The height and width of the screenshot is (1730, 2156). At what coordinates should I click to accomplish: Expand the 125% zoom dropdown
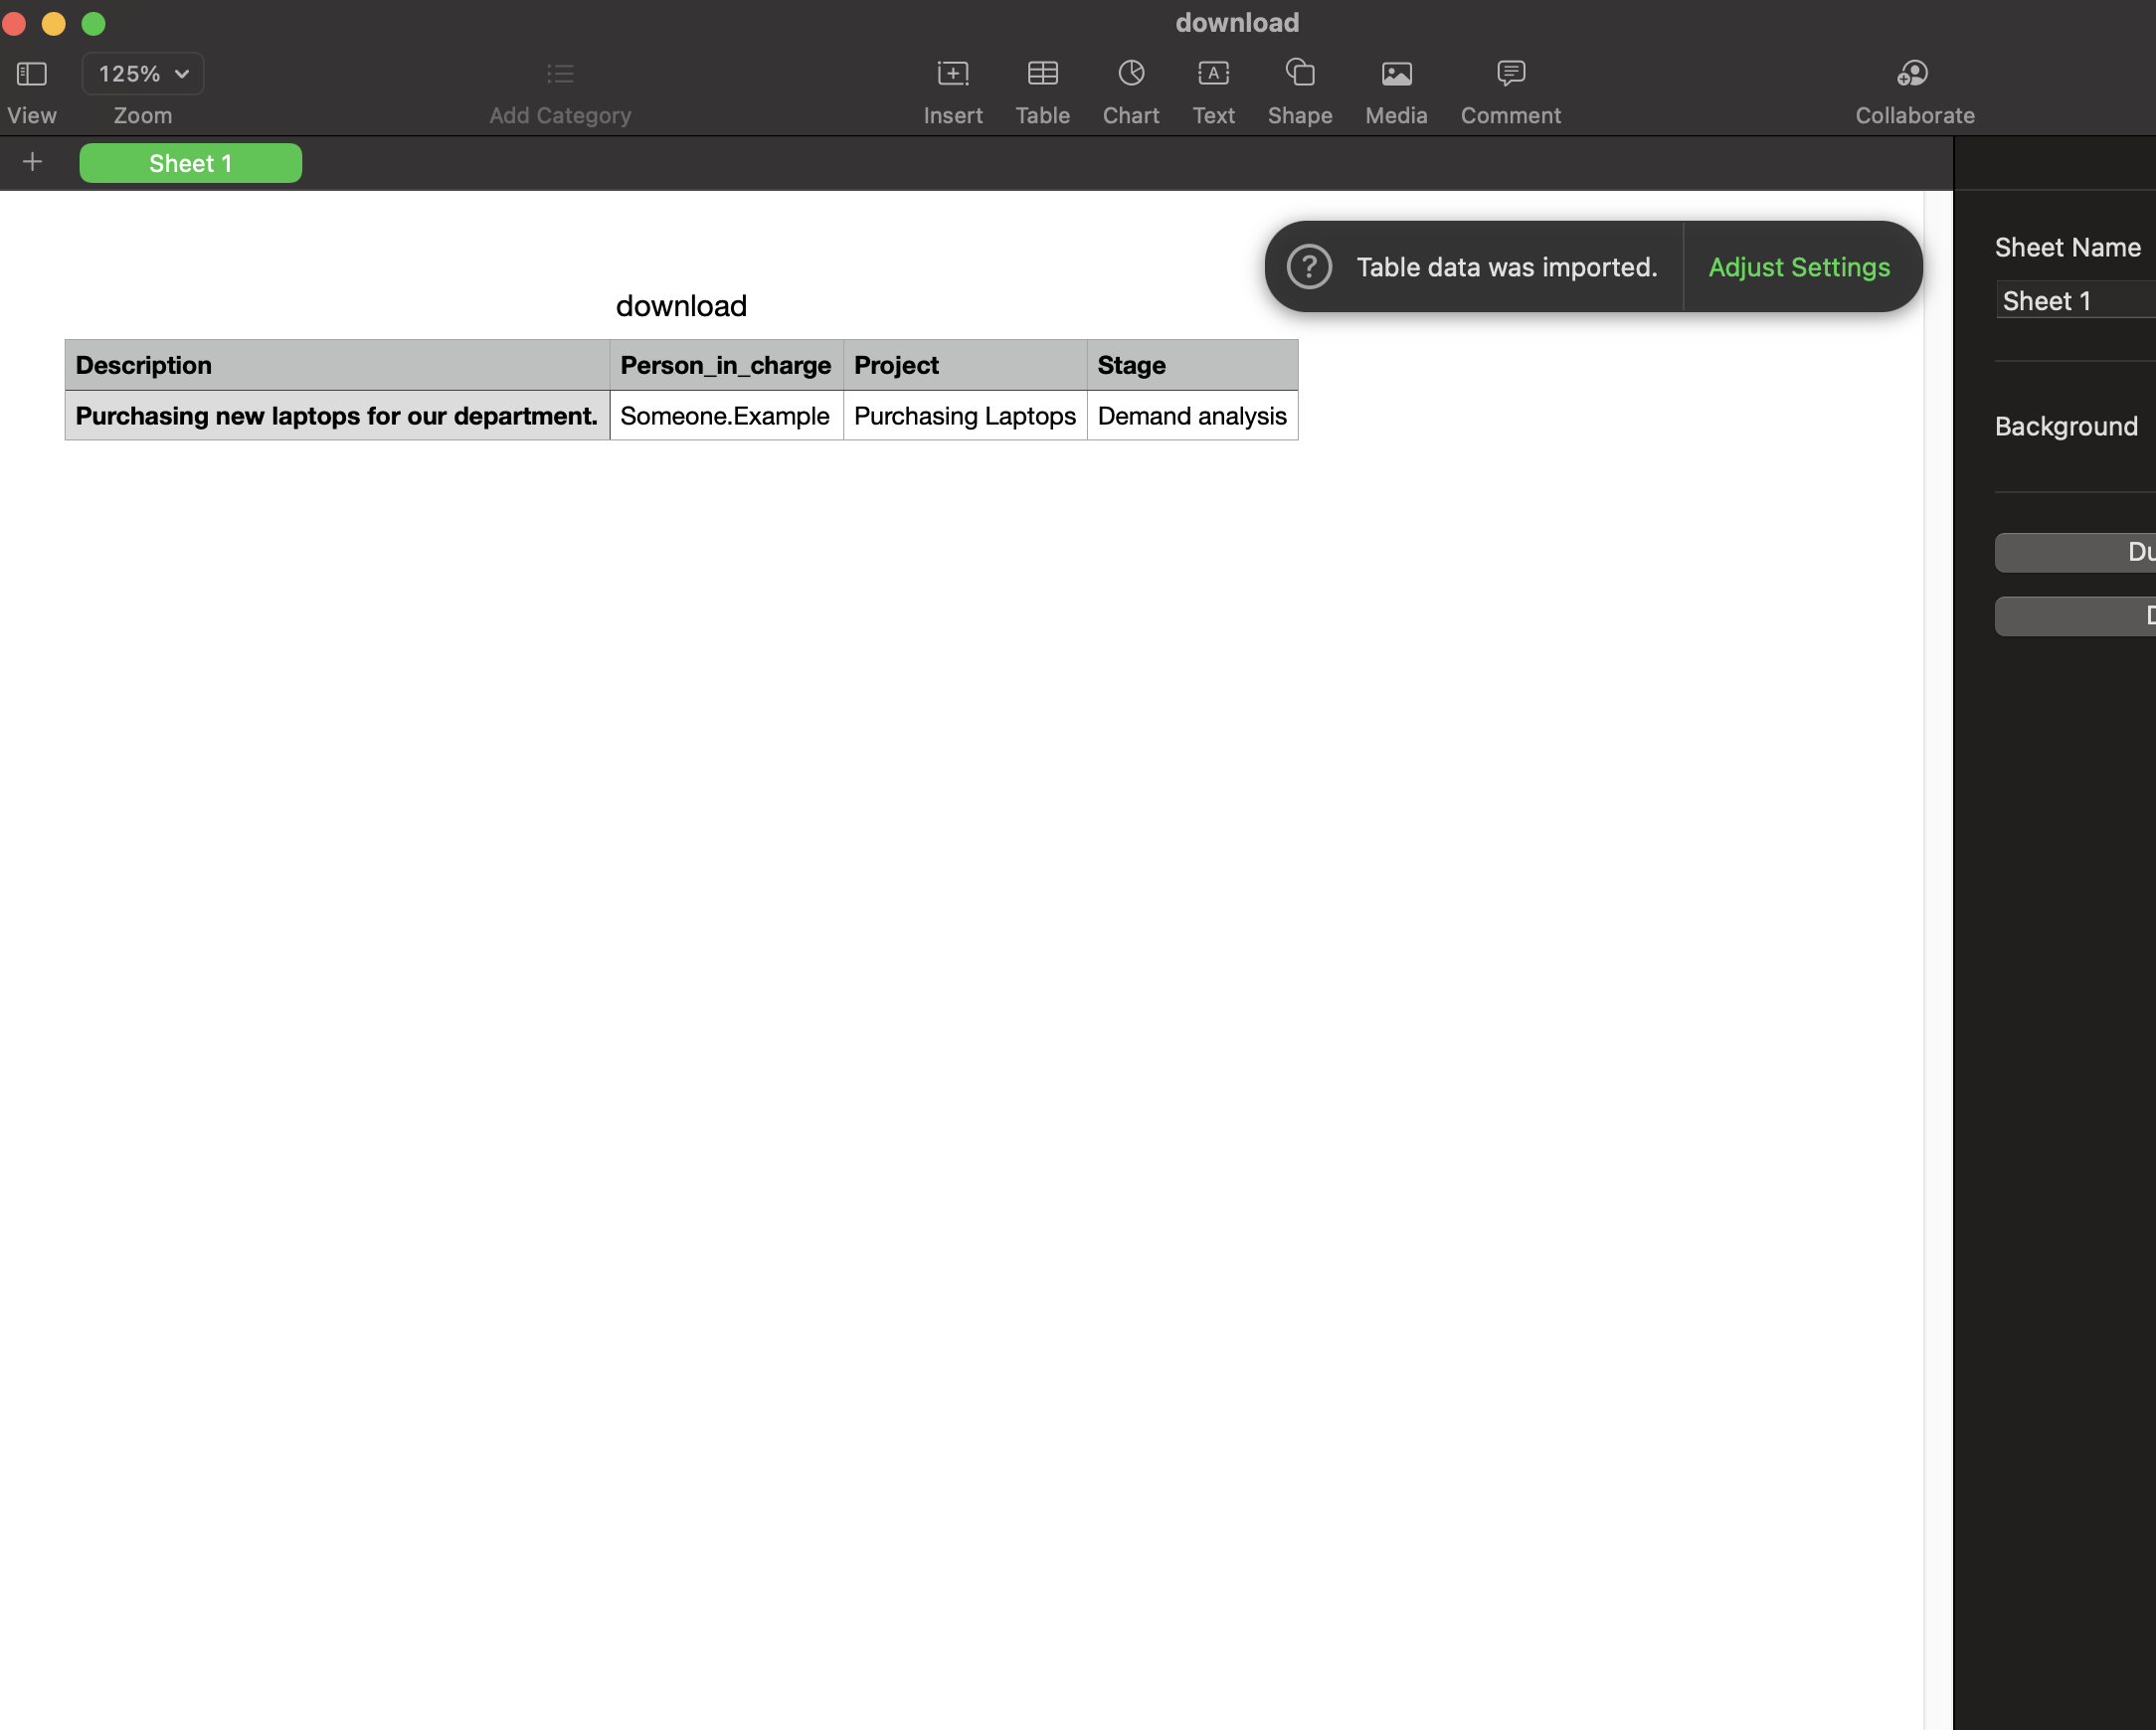coord(143,74)
